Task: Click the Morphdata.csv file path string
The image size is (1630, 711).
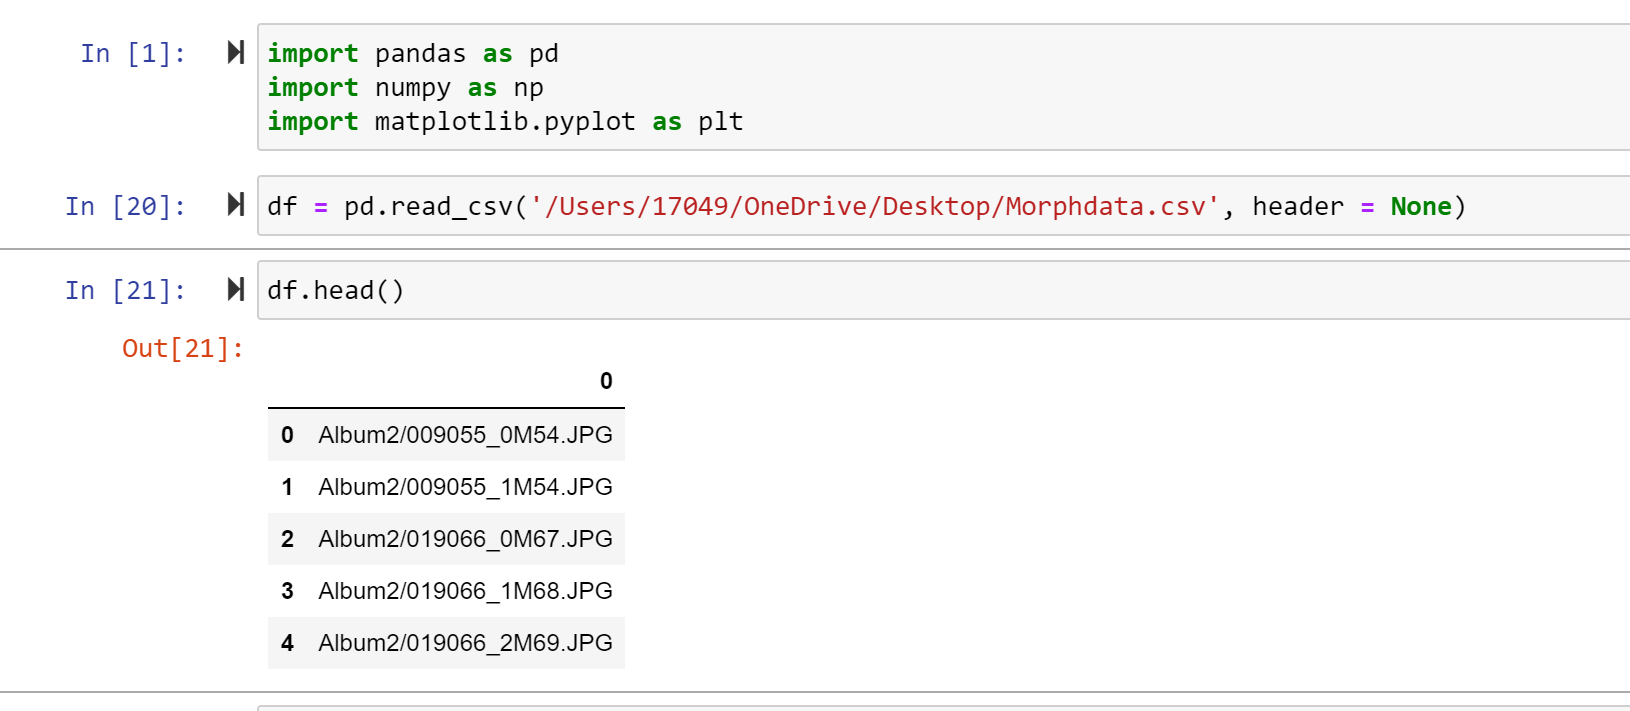Action: pos(875,206)
